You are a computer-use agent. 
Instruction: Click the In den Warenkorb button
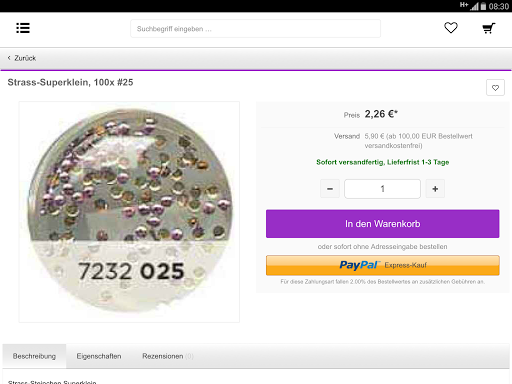pos(382,224)
